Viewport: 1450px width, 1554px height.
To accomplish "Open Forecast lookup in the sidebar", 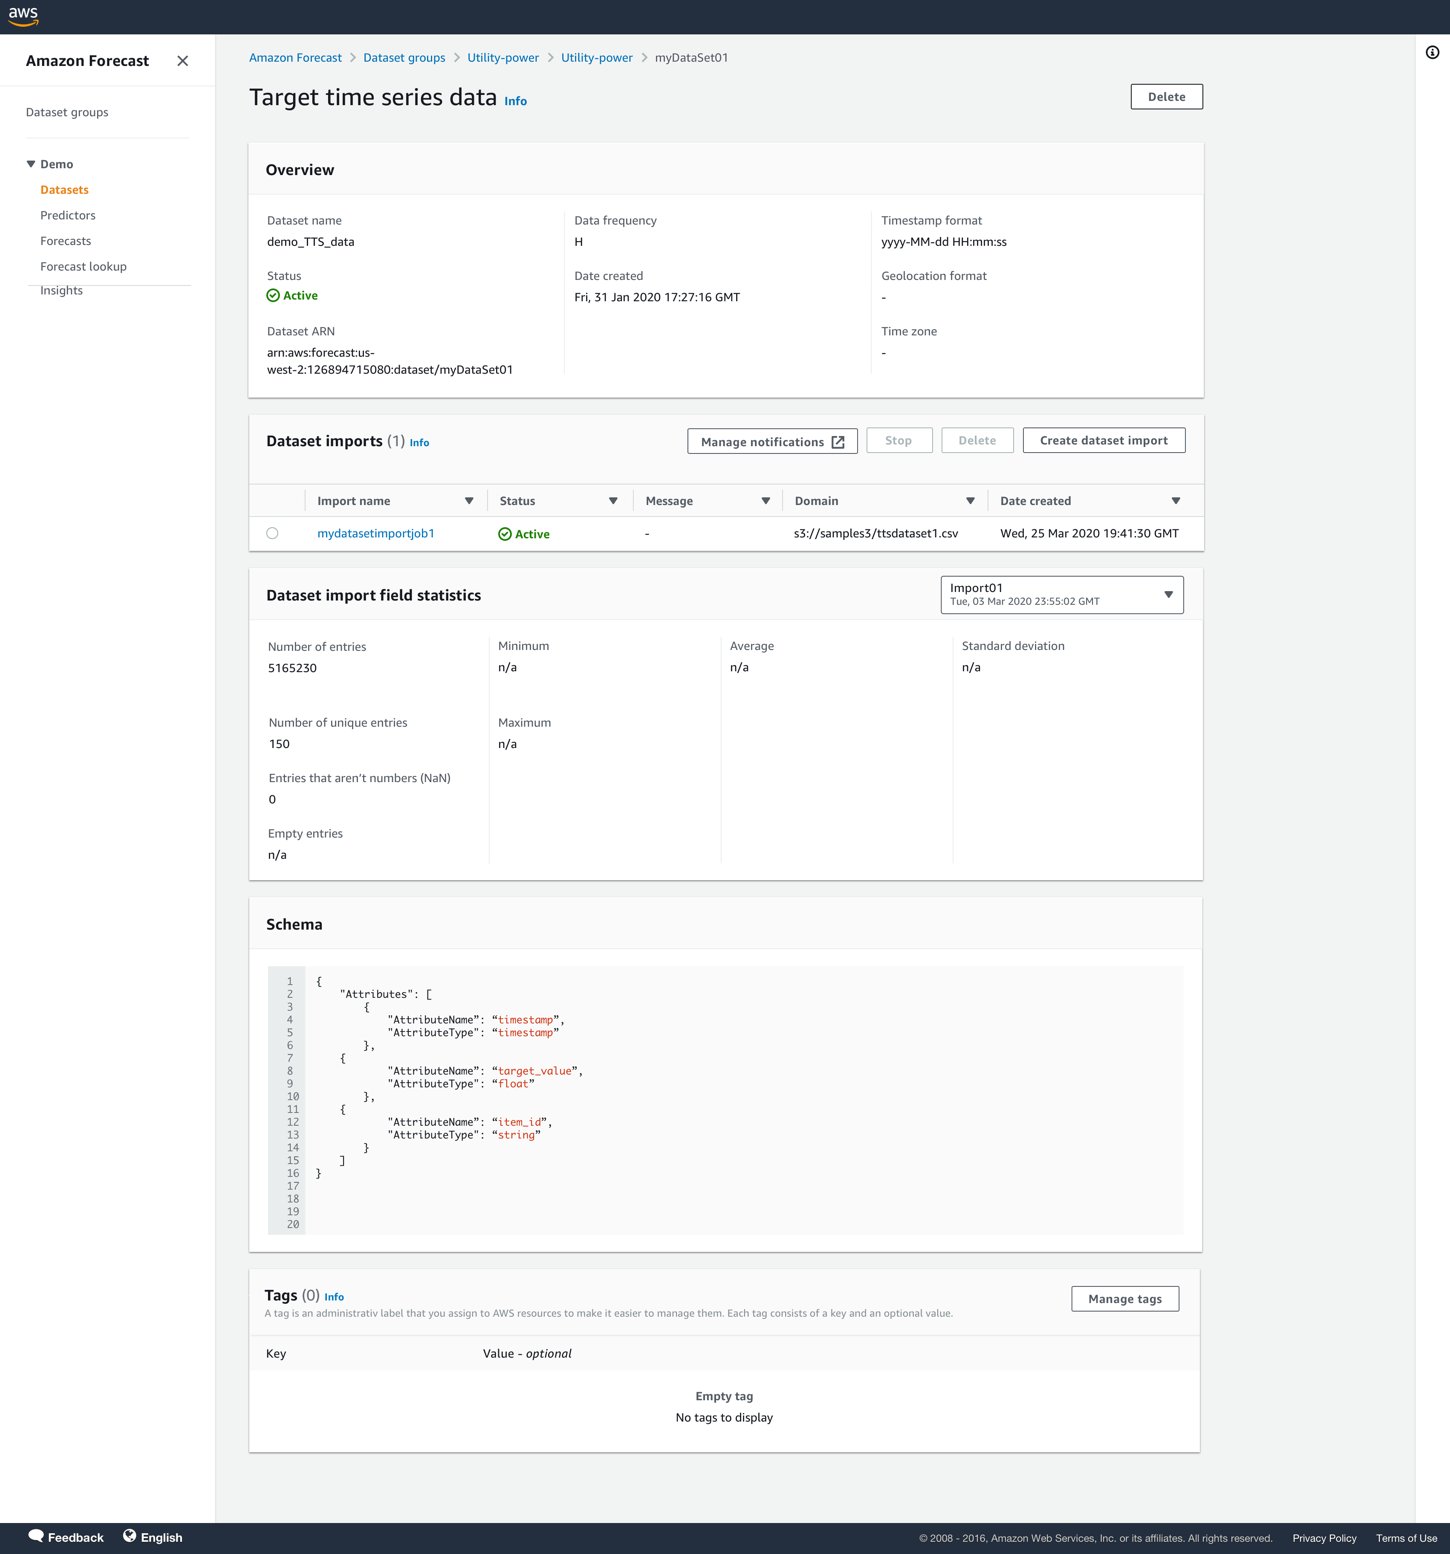I will point(83,267).
